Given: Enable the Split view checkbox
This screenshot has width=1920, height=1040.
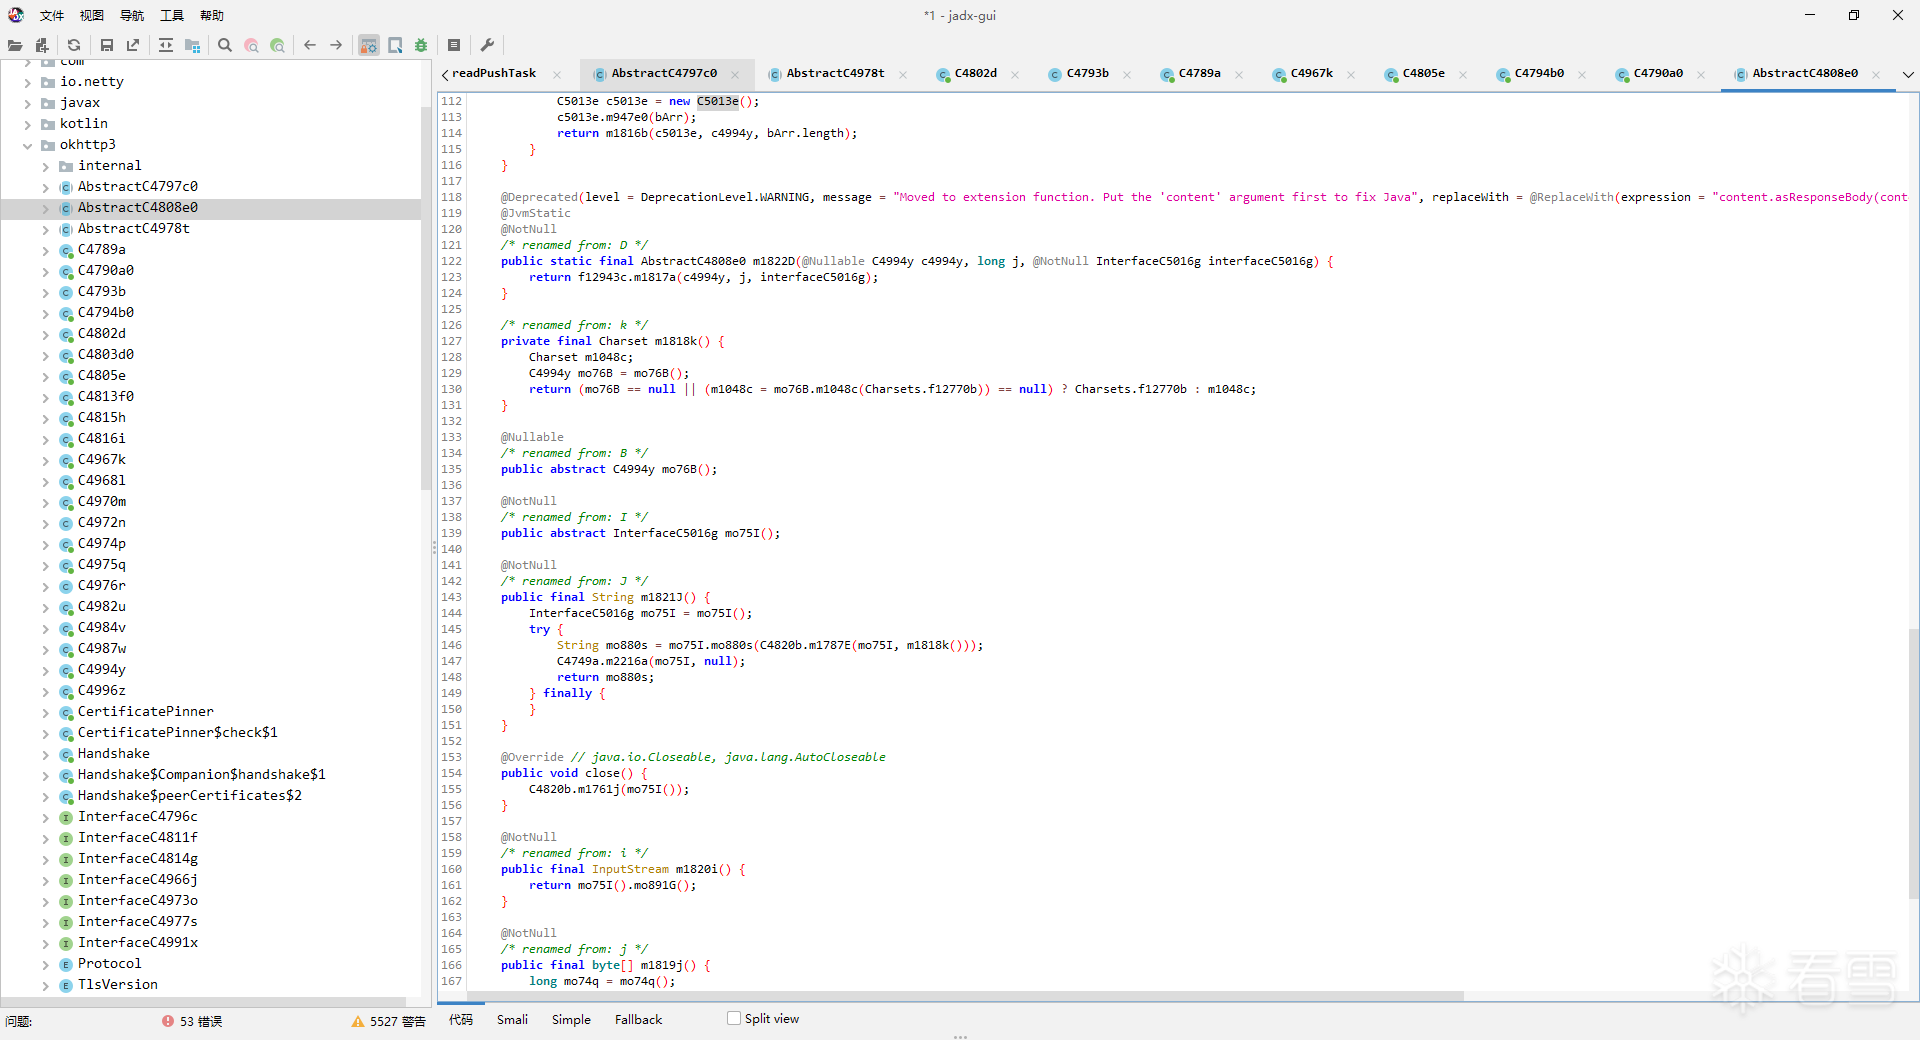Looking at the screenshot, I should tap(734, 1019).
